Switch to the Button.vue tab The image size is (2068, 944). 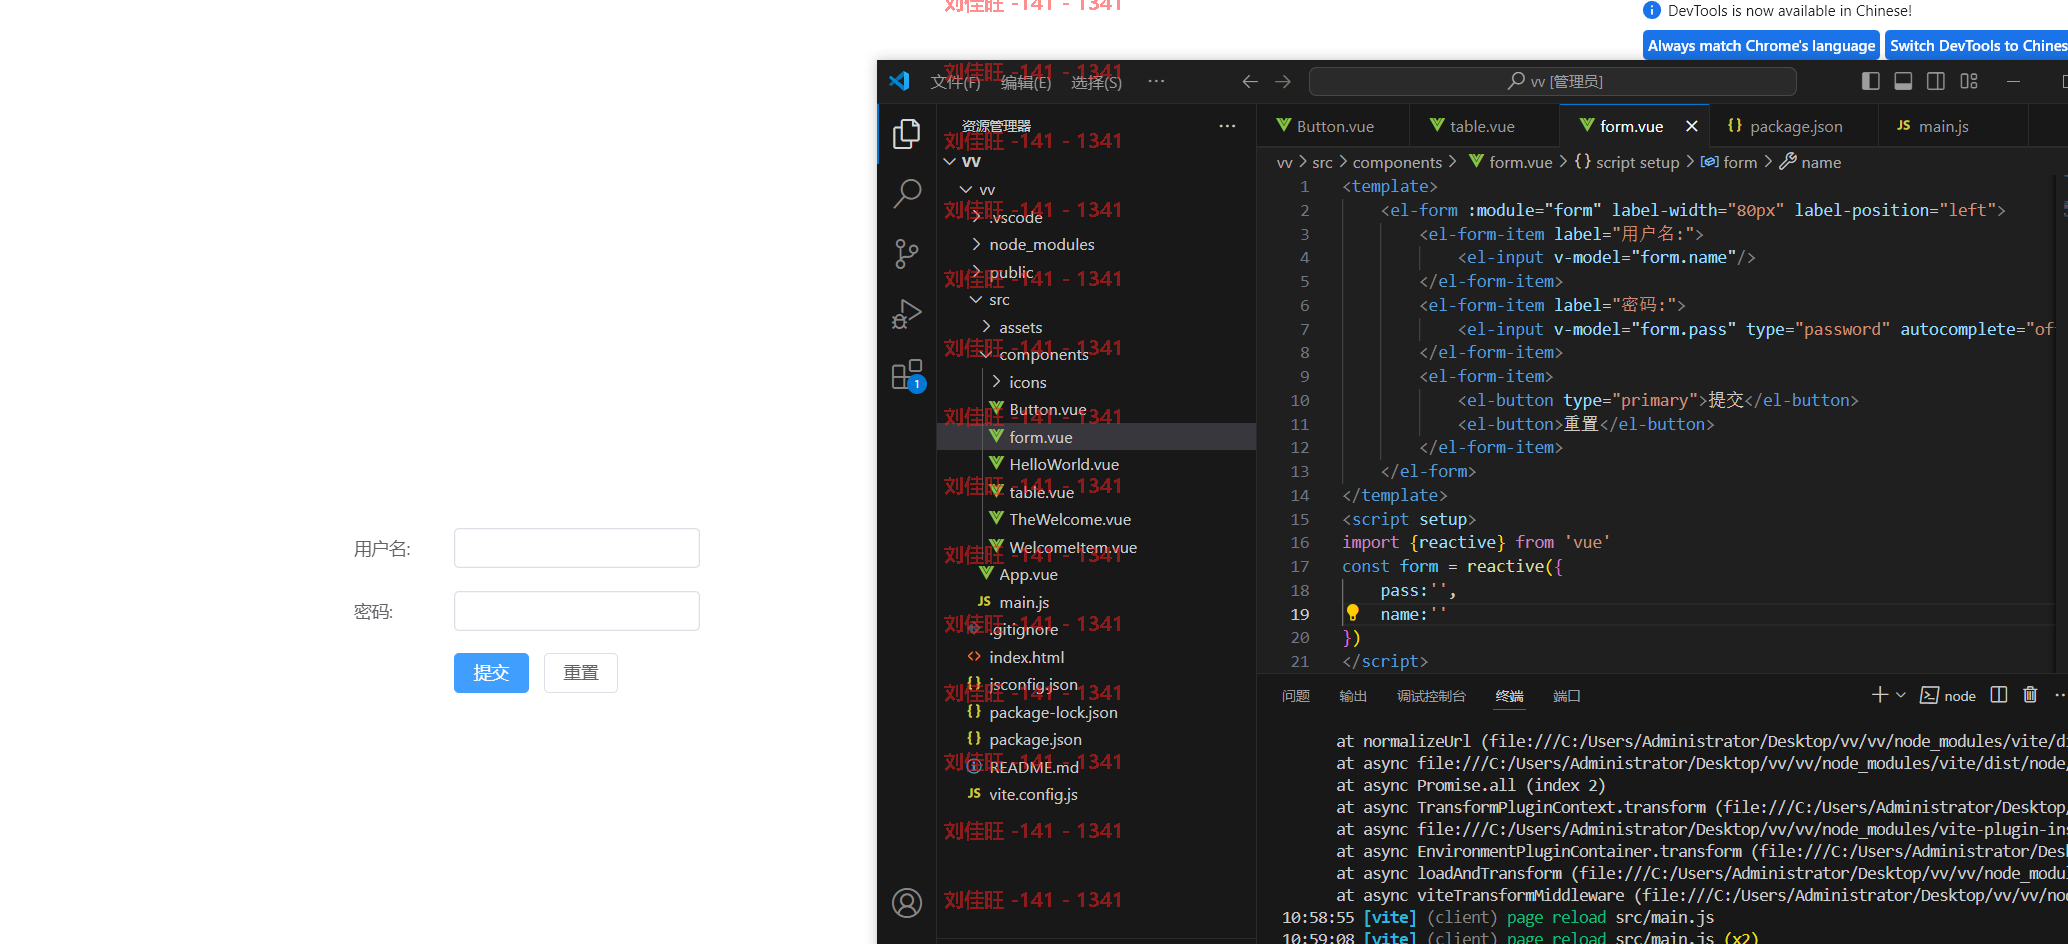coord(1332,126)
